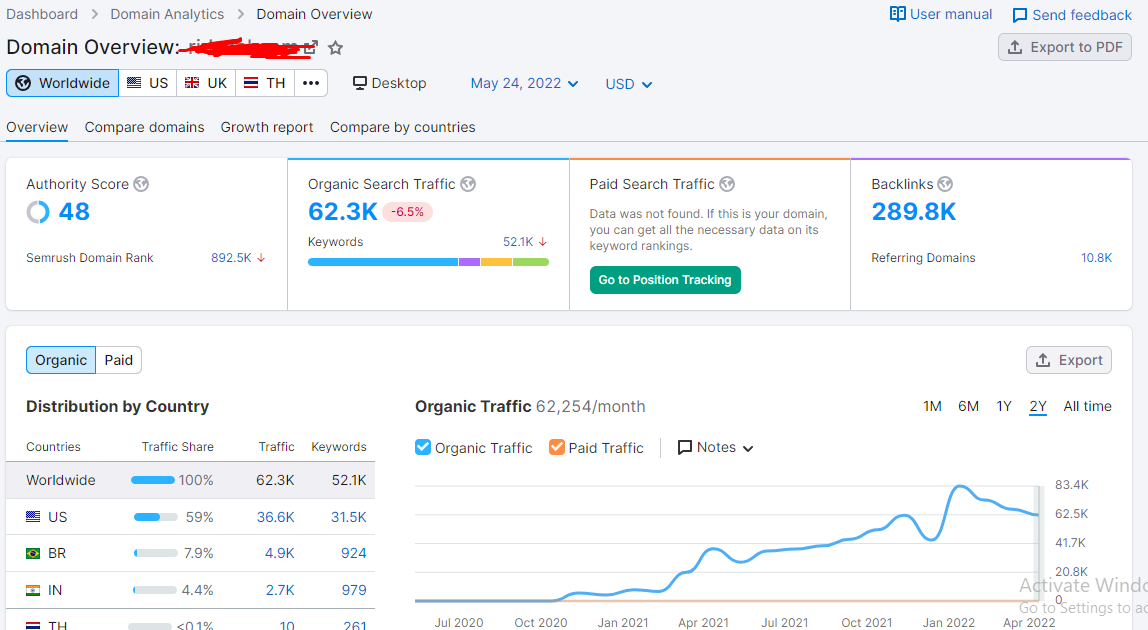Image resolution: width=1148 pixels, height=630 pixels.
Task: Select the 1M time range
Action: point(932,406)
